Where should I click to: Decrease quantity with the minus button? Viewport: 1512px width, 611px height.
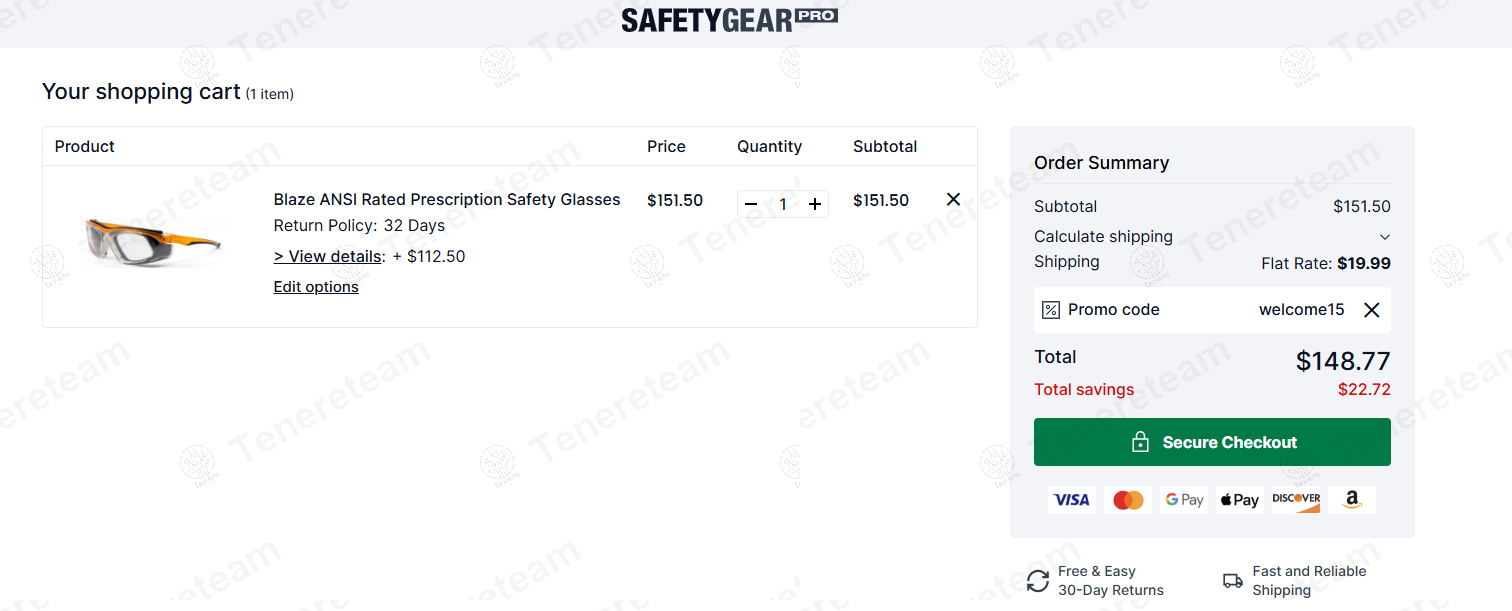tap(751, 204)
